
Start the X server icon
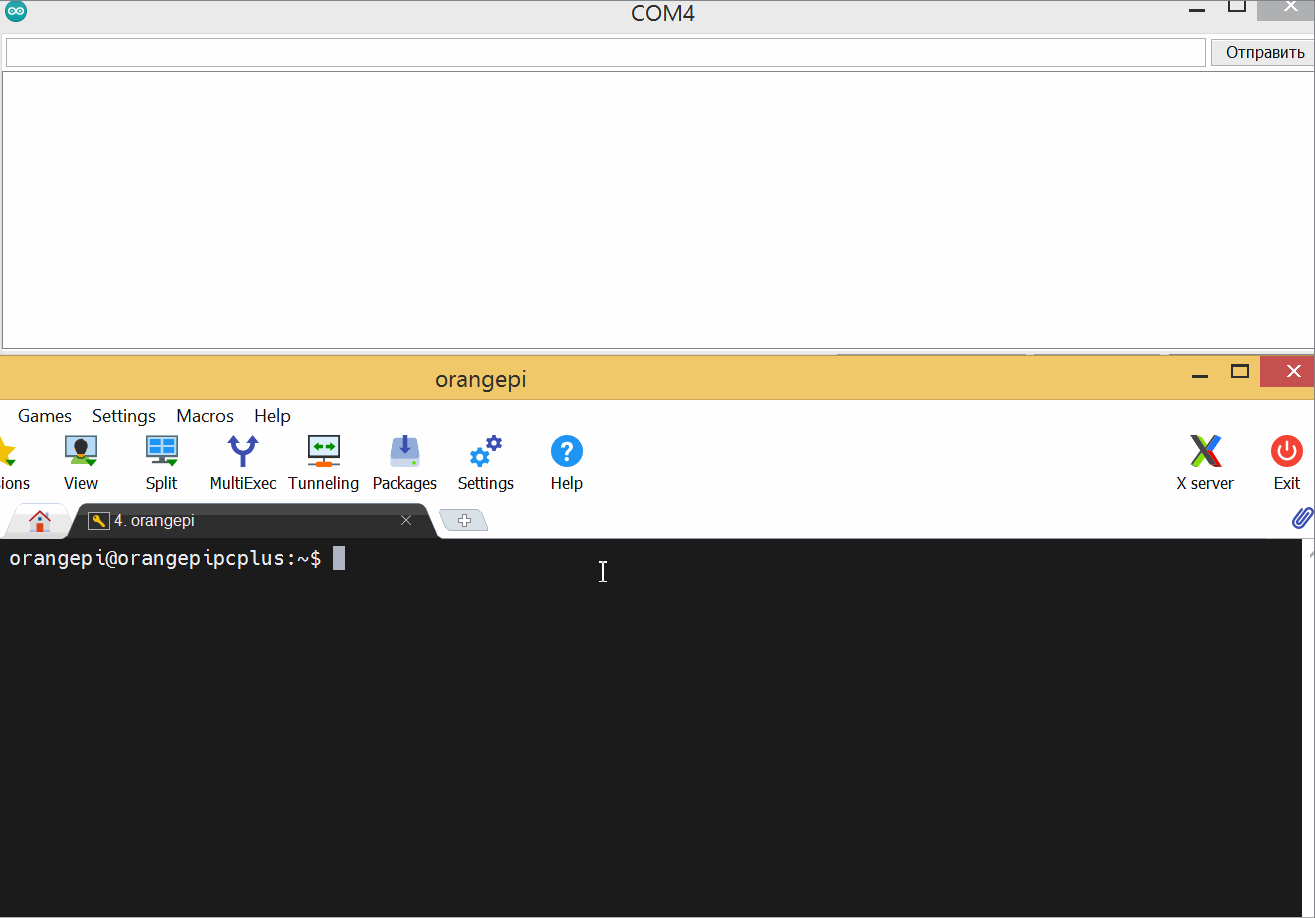[x=1205, y=462]
